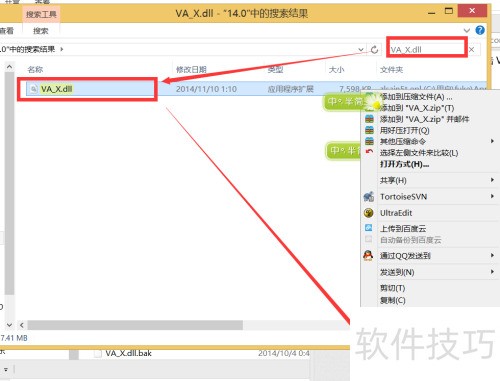
Task: Click the navigation pane vertical scrollbar
Action: (x=9, y=183)
